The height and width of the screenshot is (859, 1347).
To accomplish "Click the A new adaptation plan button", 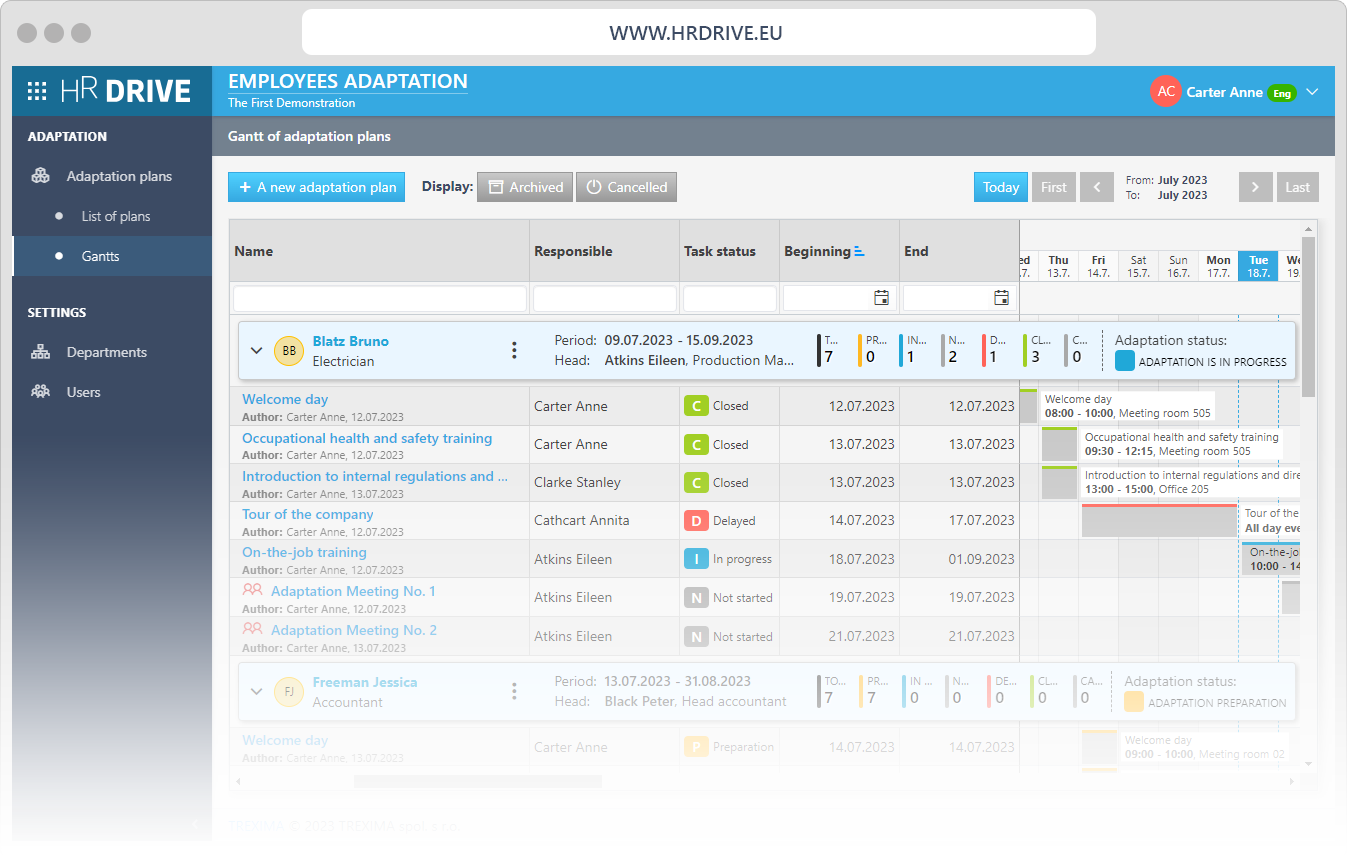I will point(316,187).
